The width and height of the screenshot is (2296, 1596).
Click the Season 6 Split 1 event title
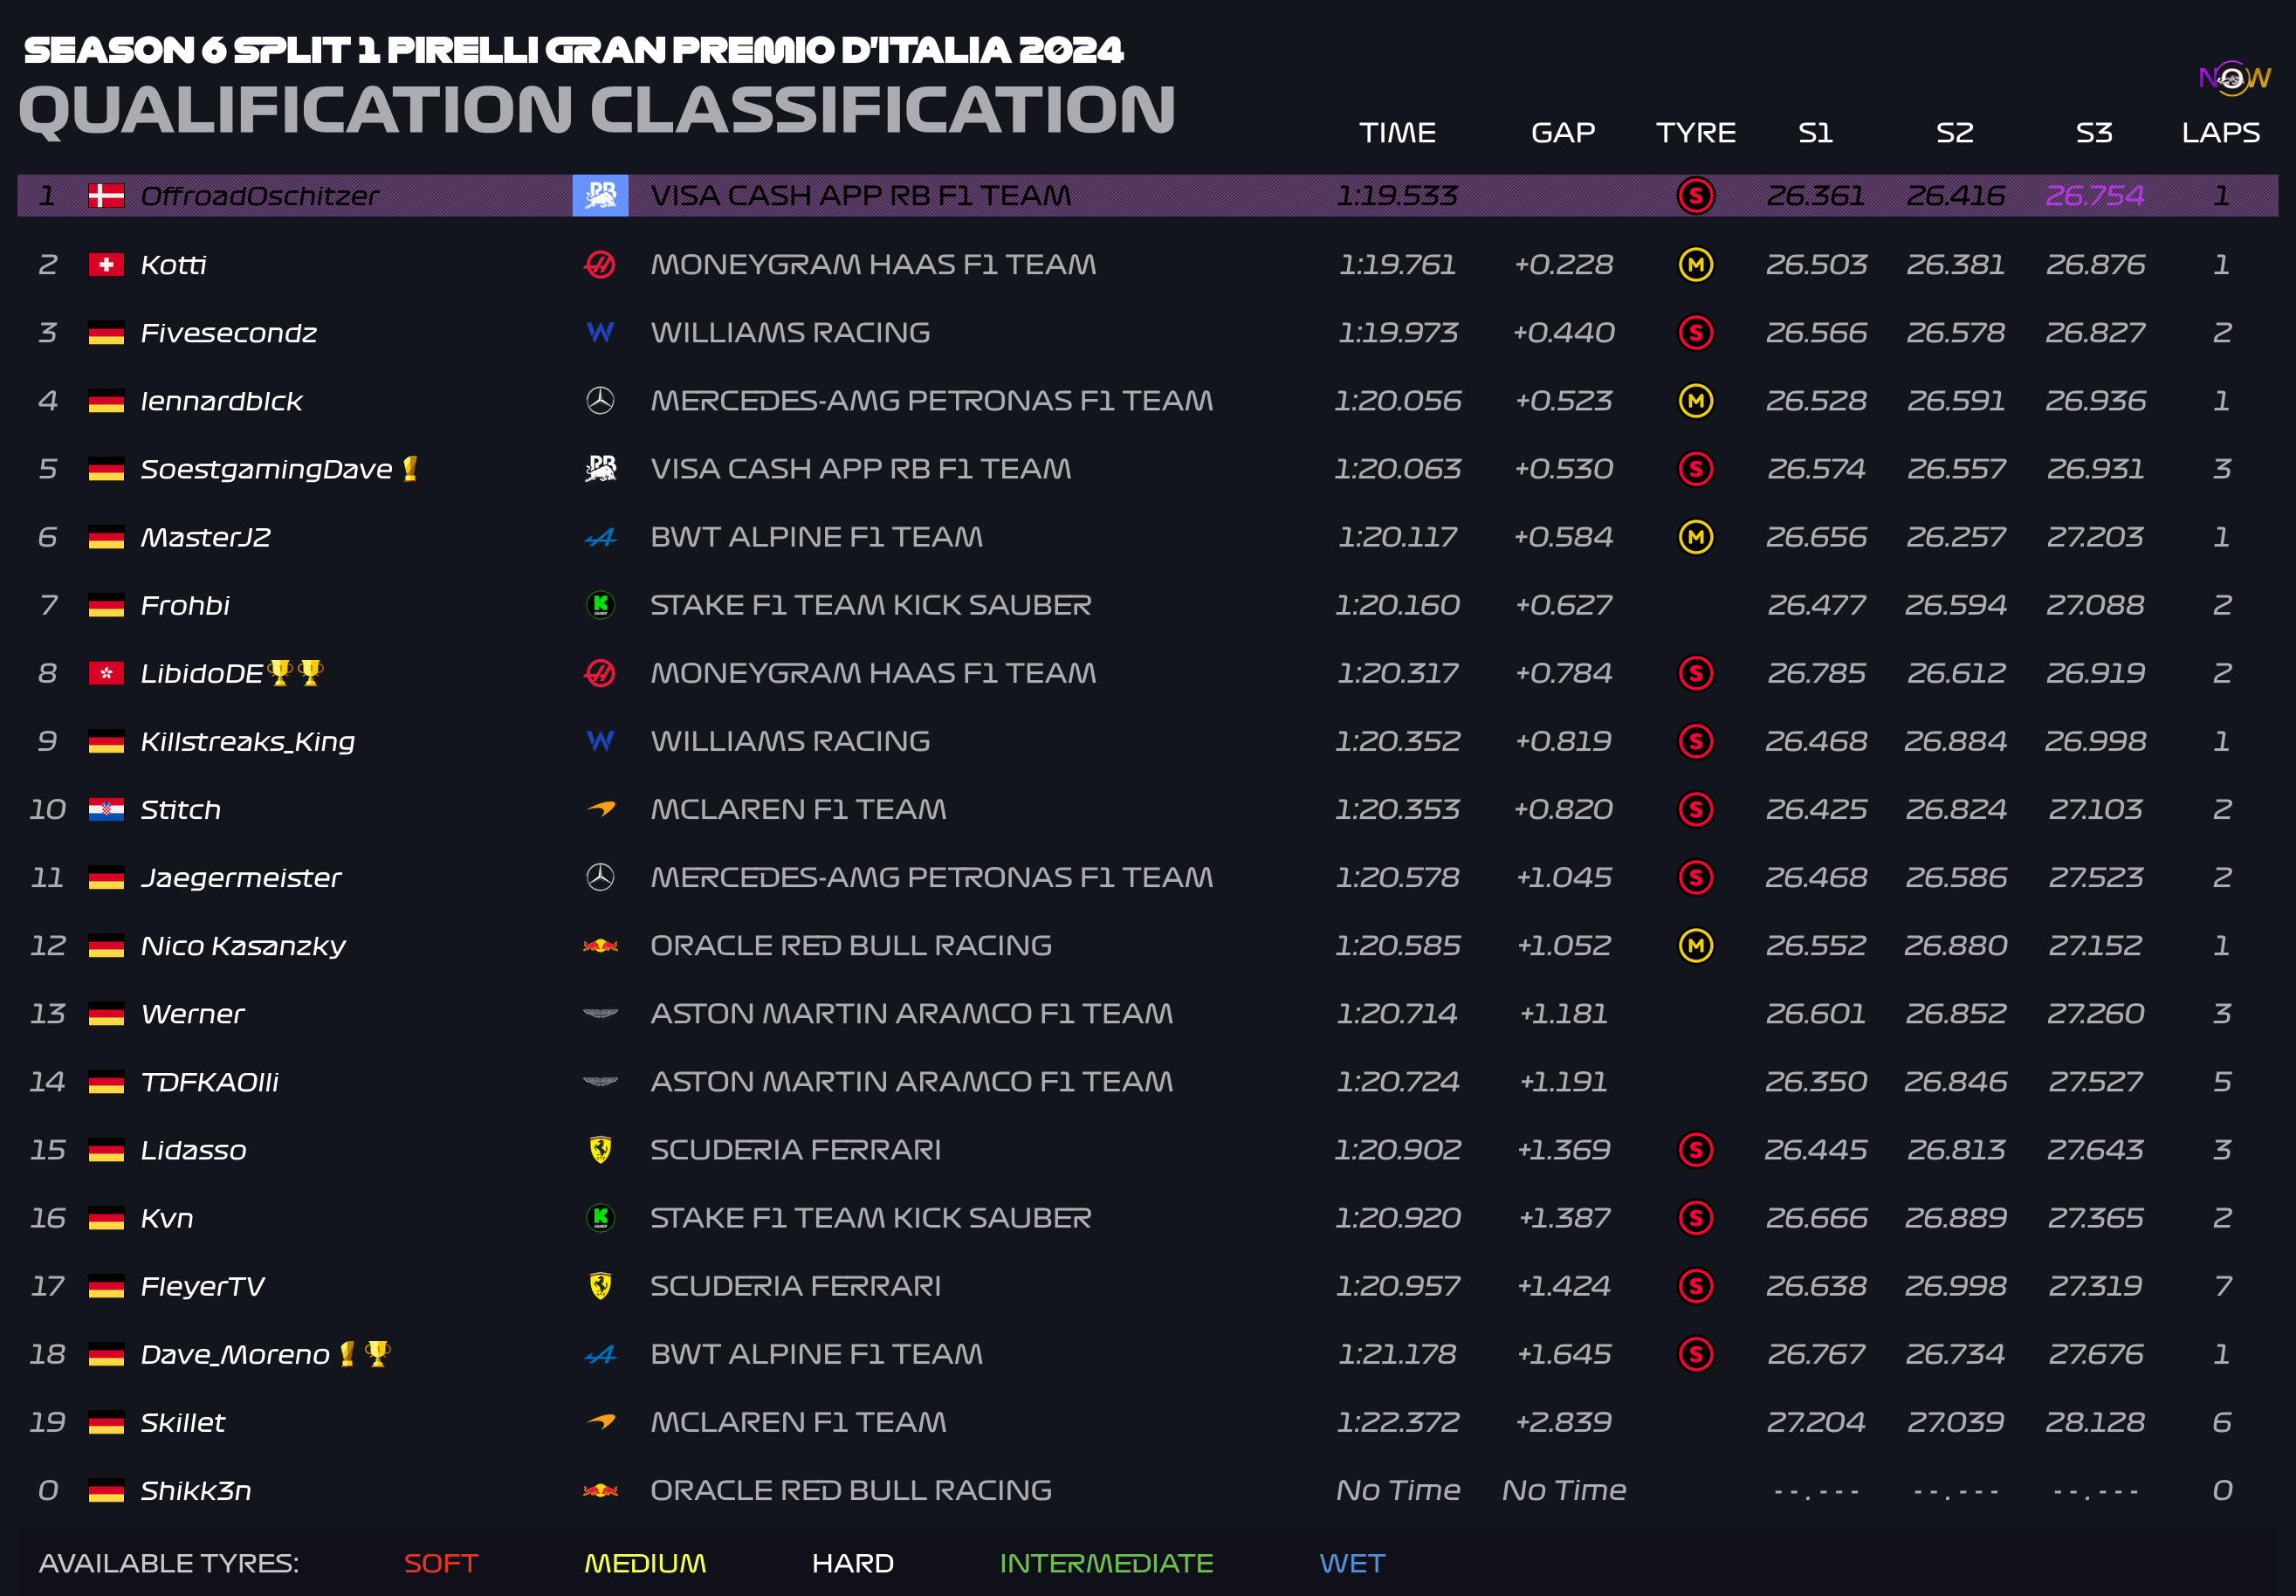(x=573, y=50)
